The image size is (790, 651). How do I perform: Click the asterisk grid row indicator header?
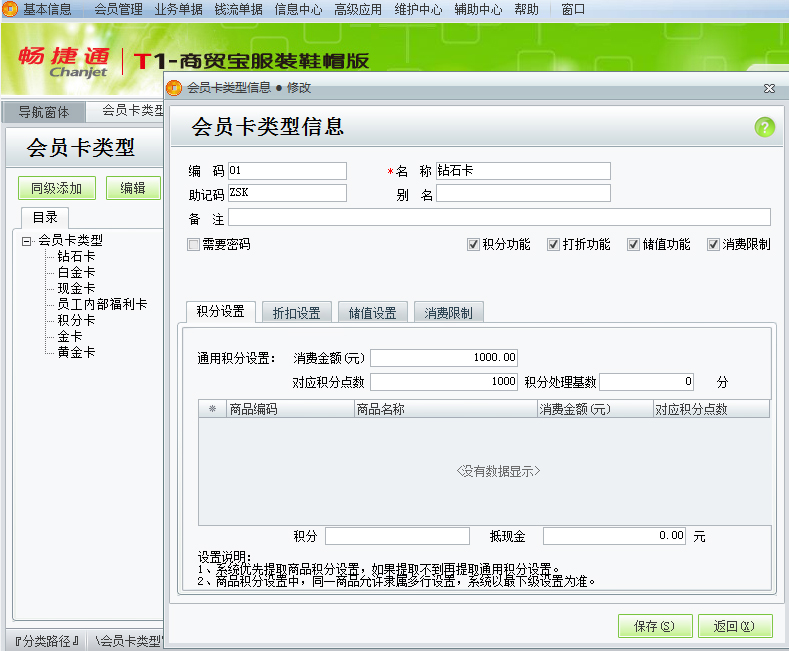(x=213, y=409)
